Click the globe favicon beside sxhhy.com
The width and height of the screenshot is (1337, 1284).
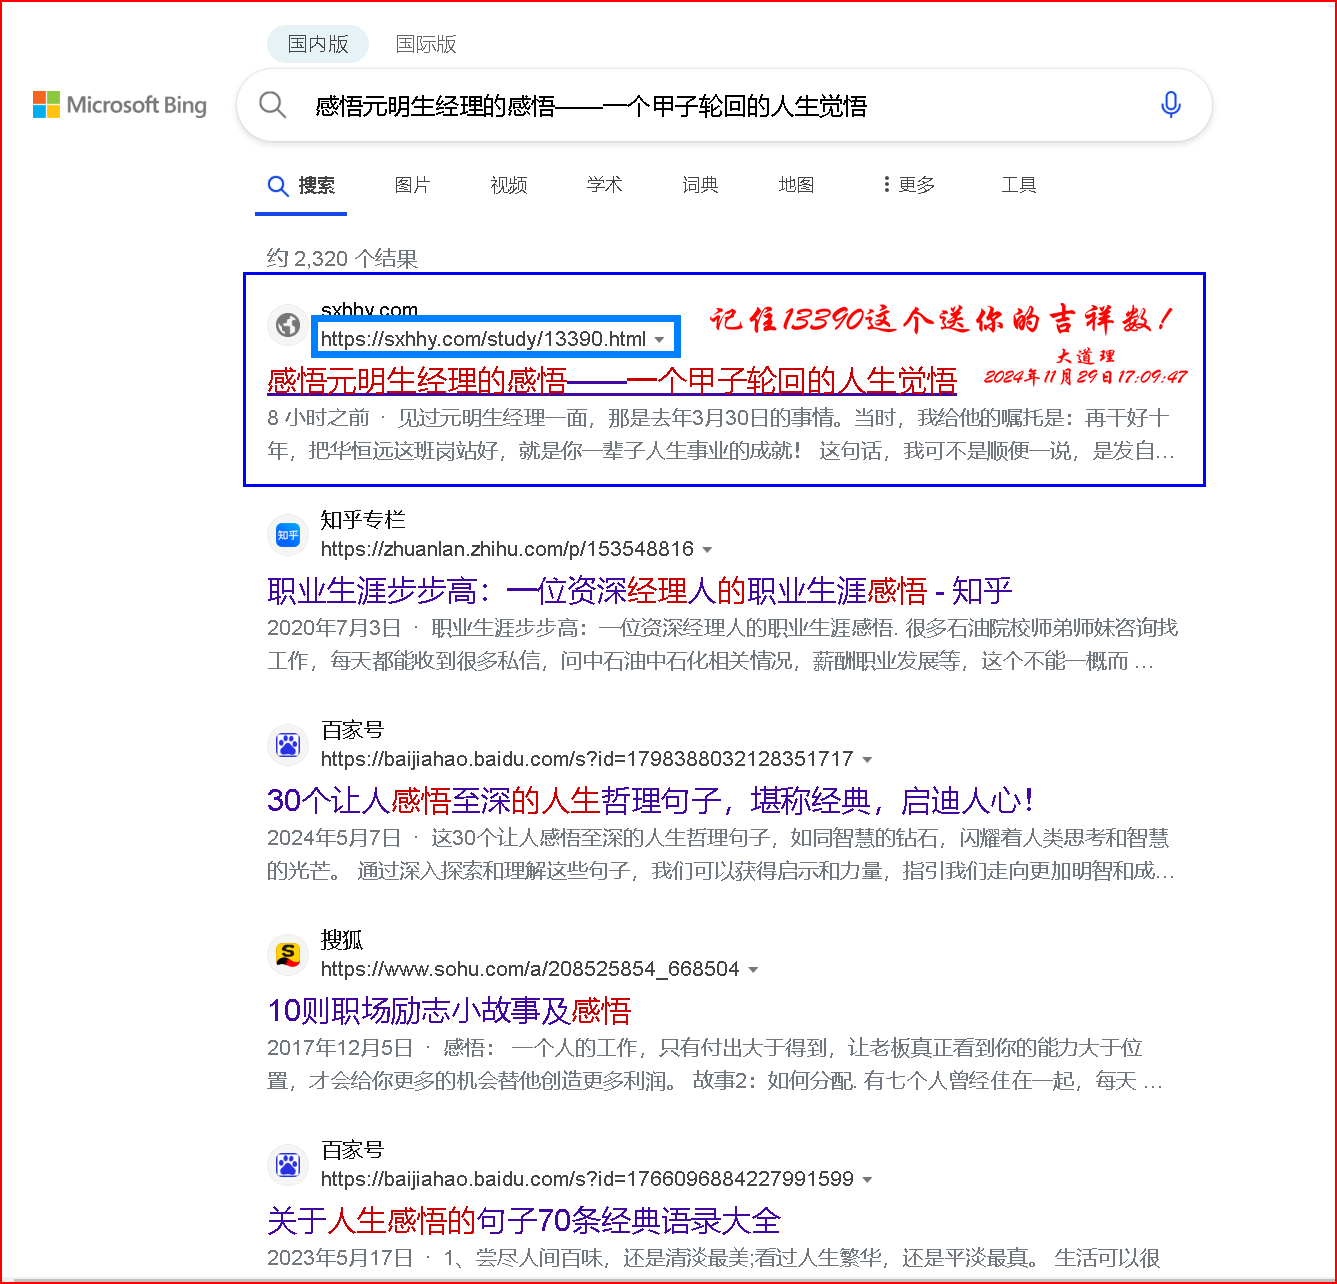click(x=288, y=325)
